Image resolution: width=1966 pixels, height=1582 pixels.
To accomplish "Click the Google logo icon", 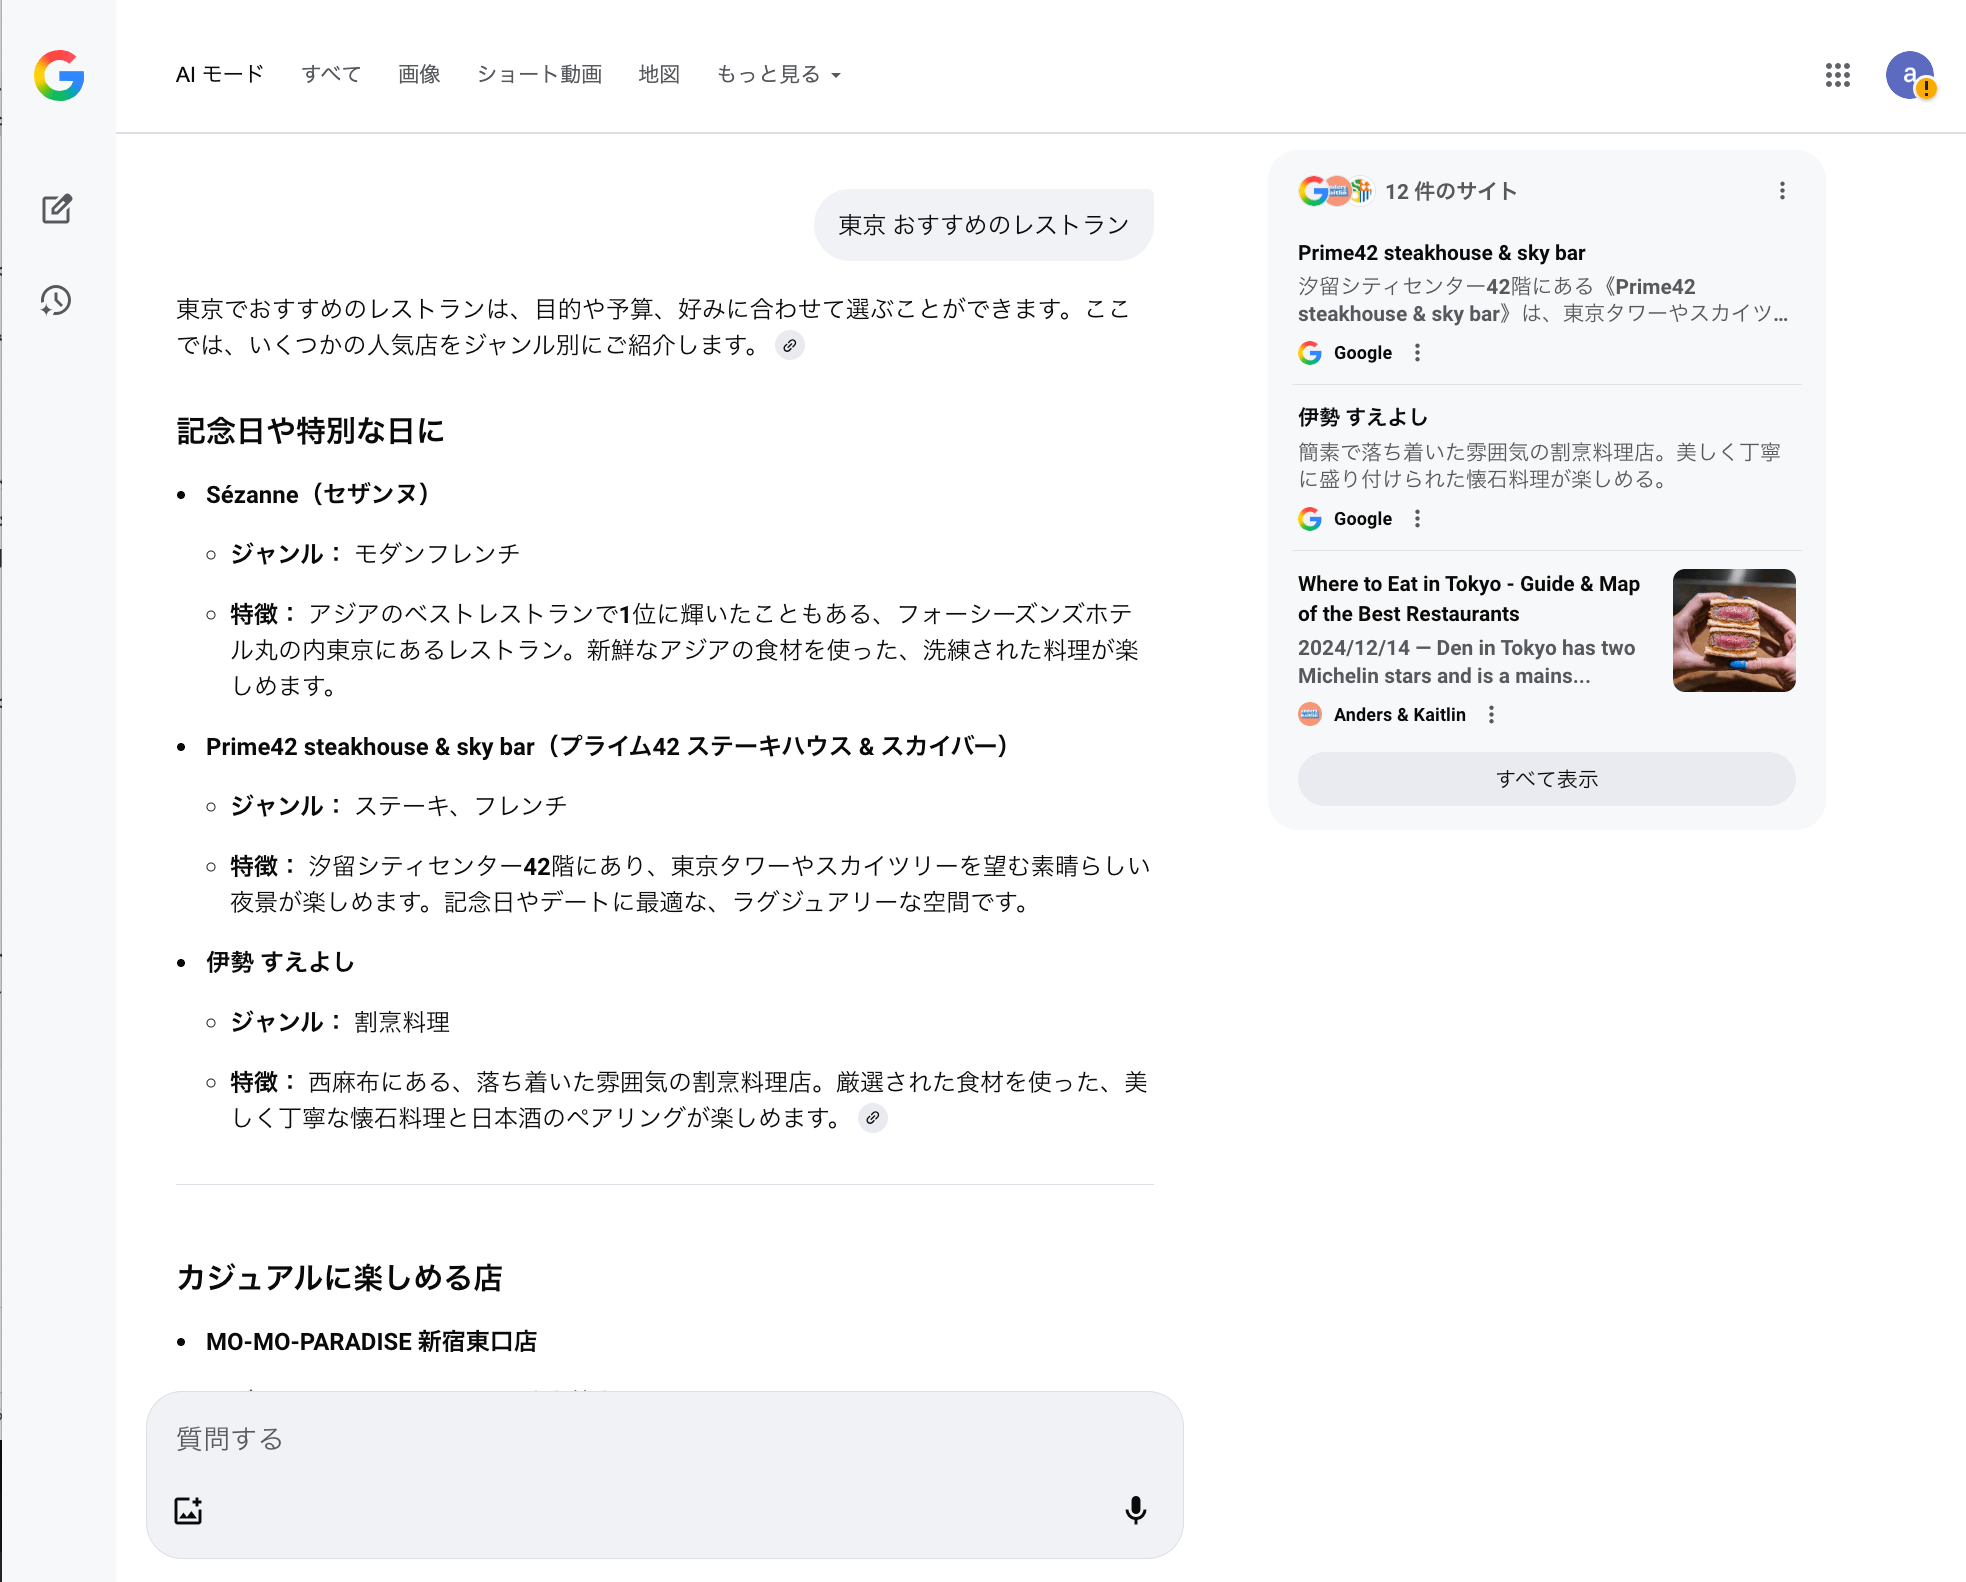I will 59,75.
